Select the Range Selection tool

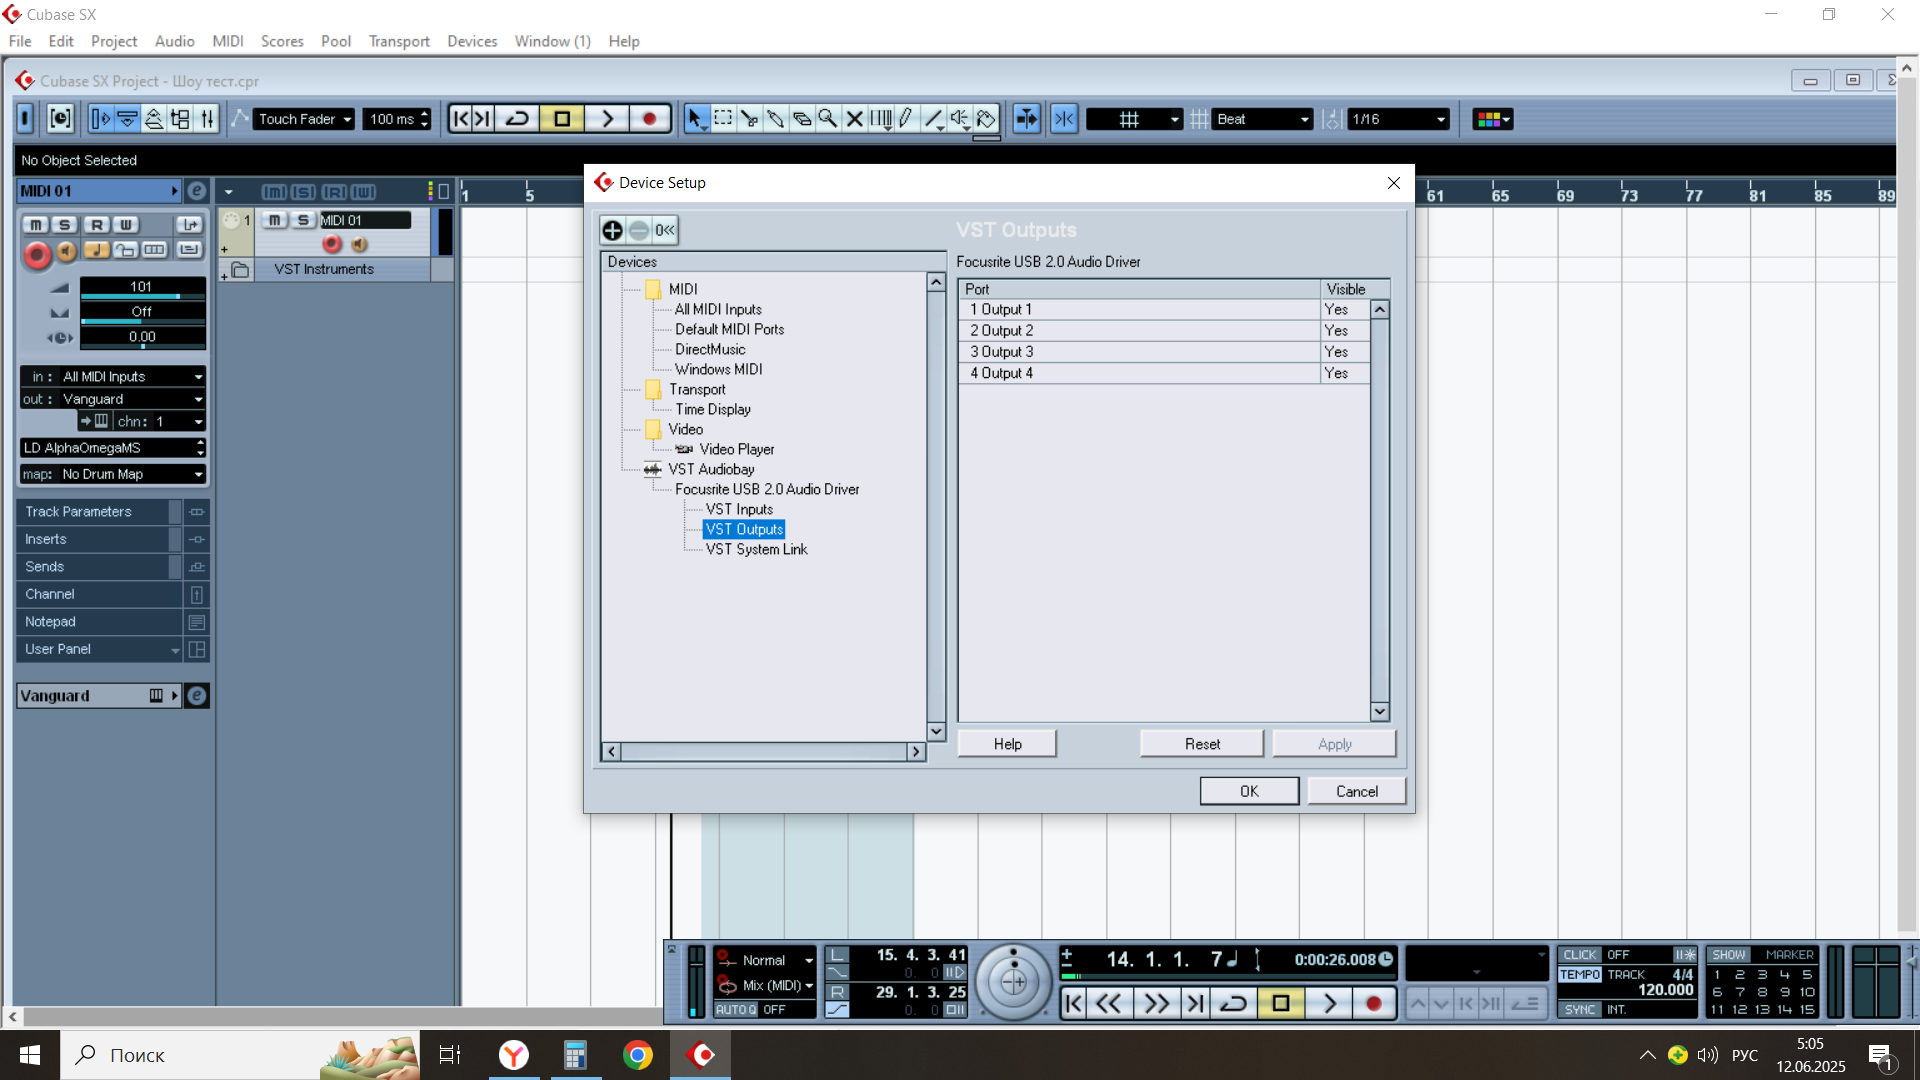coord(723,119)
